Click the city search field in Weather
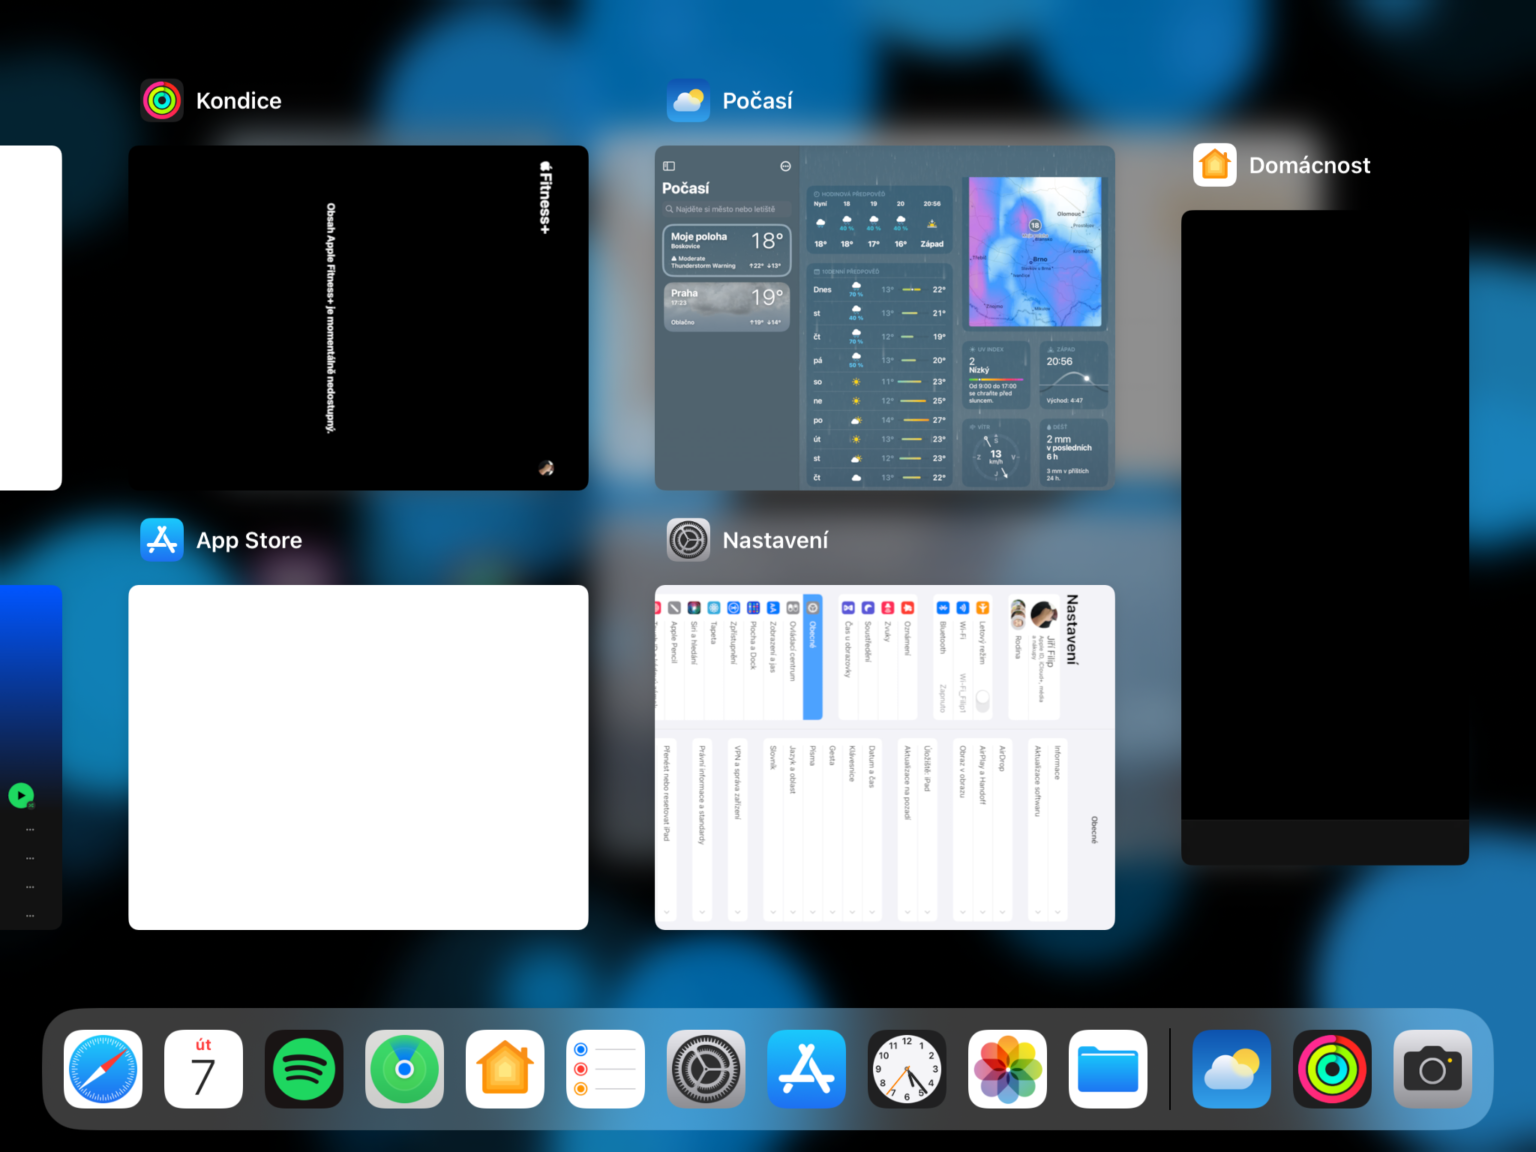Viewport: 1536px width, 1152px height. point(727,208)
